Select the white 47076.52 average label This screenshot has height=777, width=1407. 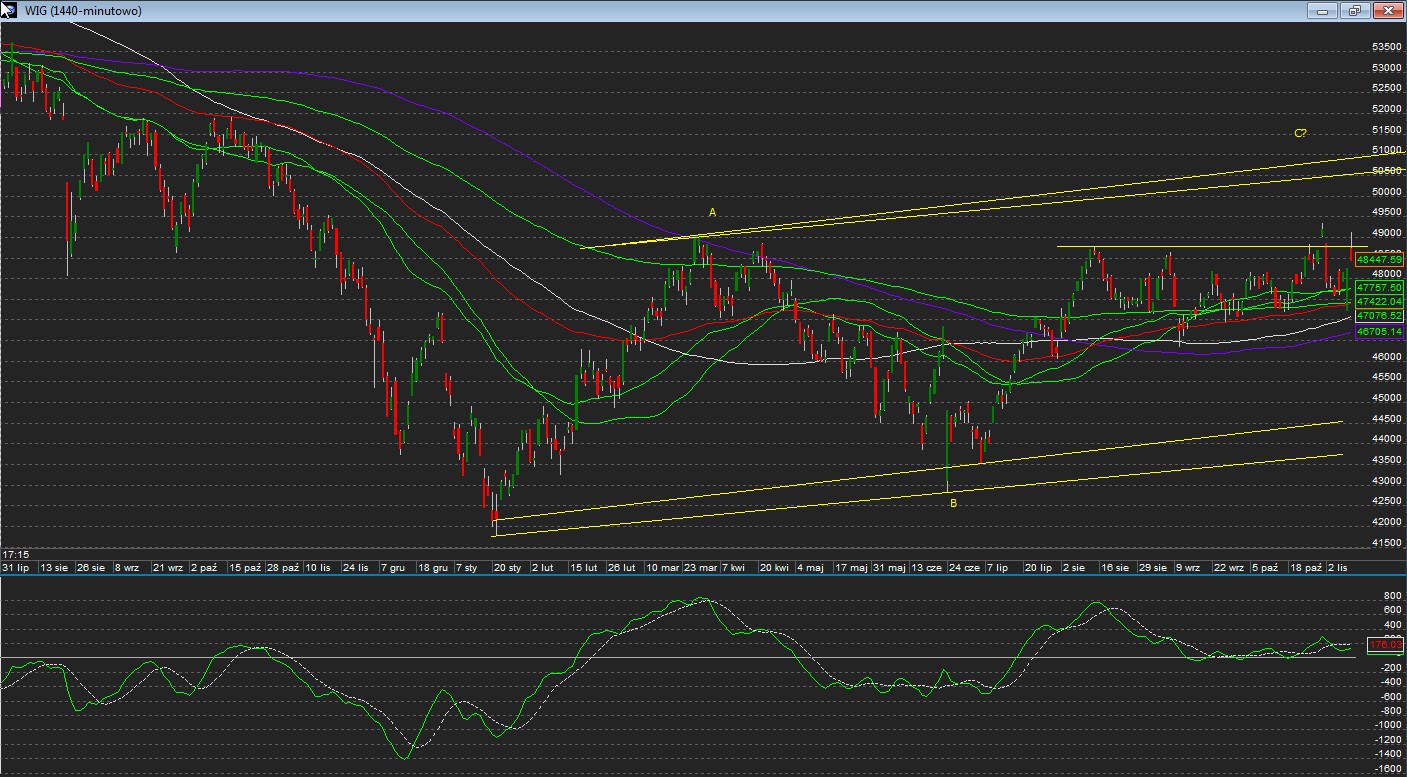[x=1379, y=315]
